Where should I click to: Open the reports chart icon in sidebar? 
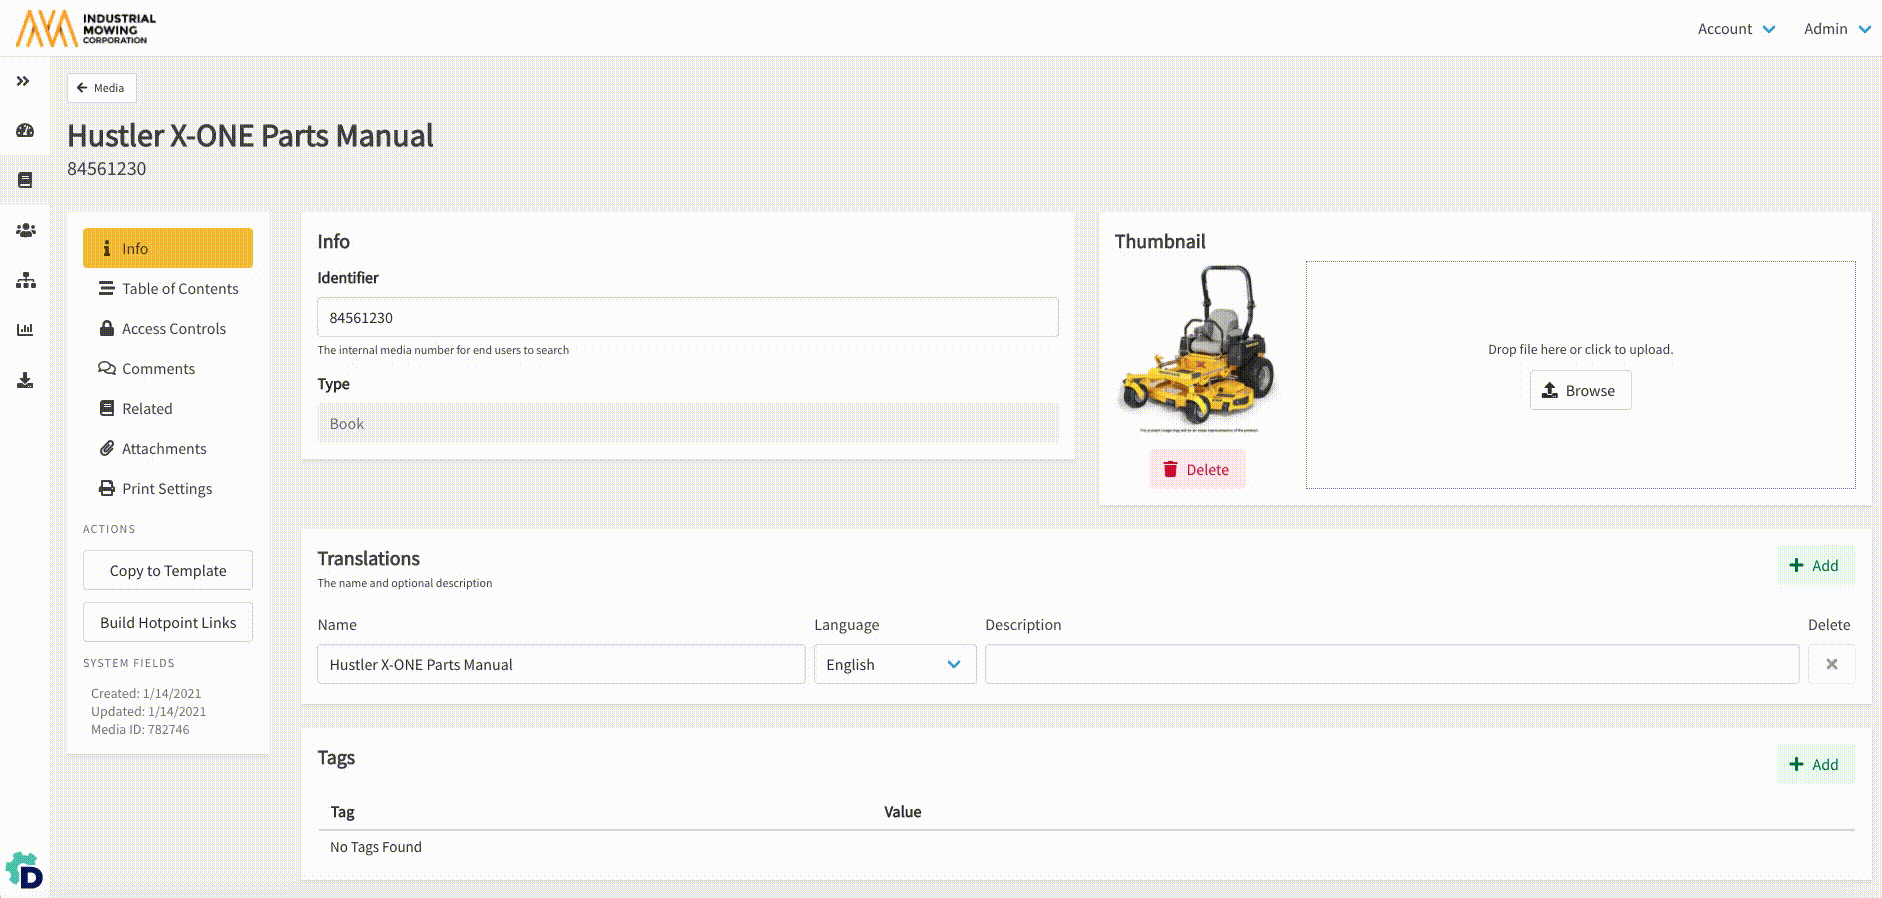[25, 330]
